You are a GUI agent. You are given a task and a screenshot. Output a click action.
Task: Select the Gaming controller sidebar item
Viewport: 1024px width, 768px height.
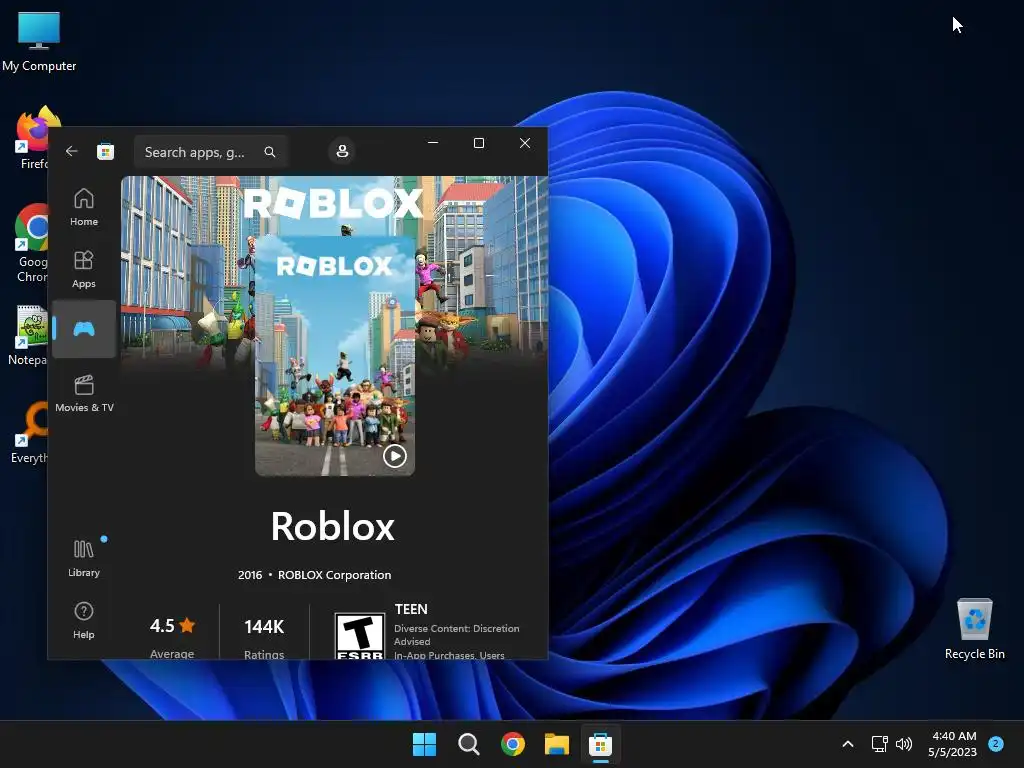click(x=84, y=329)
